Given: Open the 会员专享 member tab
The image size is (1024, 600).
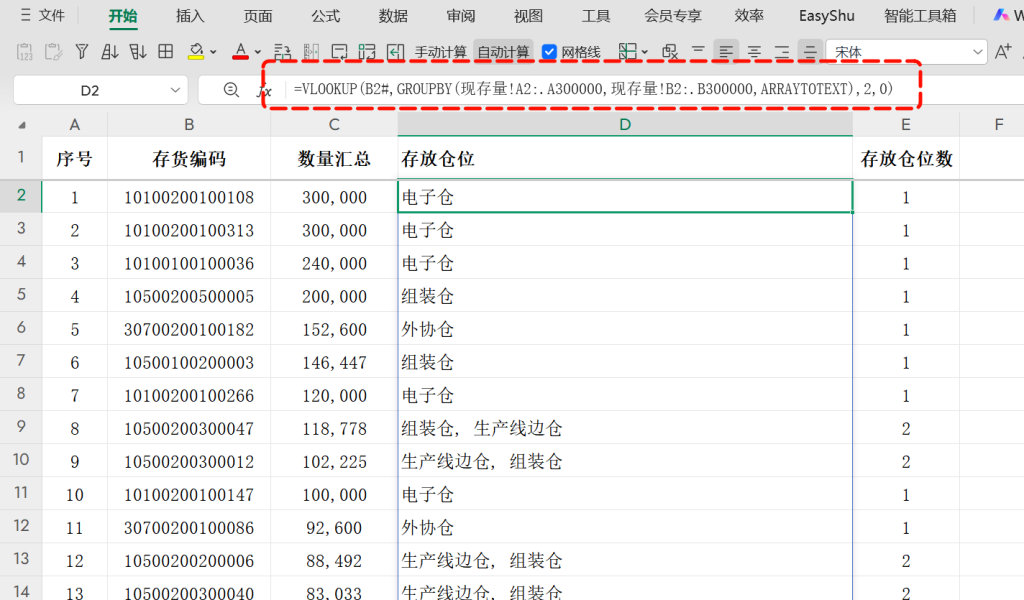Looking at the screenshot, I should coord(673,16).
